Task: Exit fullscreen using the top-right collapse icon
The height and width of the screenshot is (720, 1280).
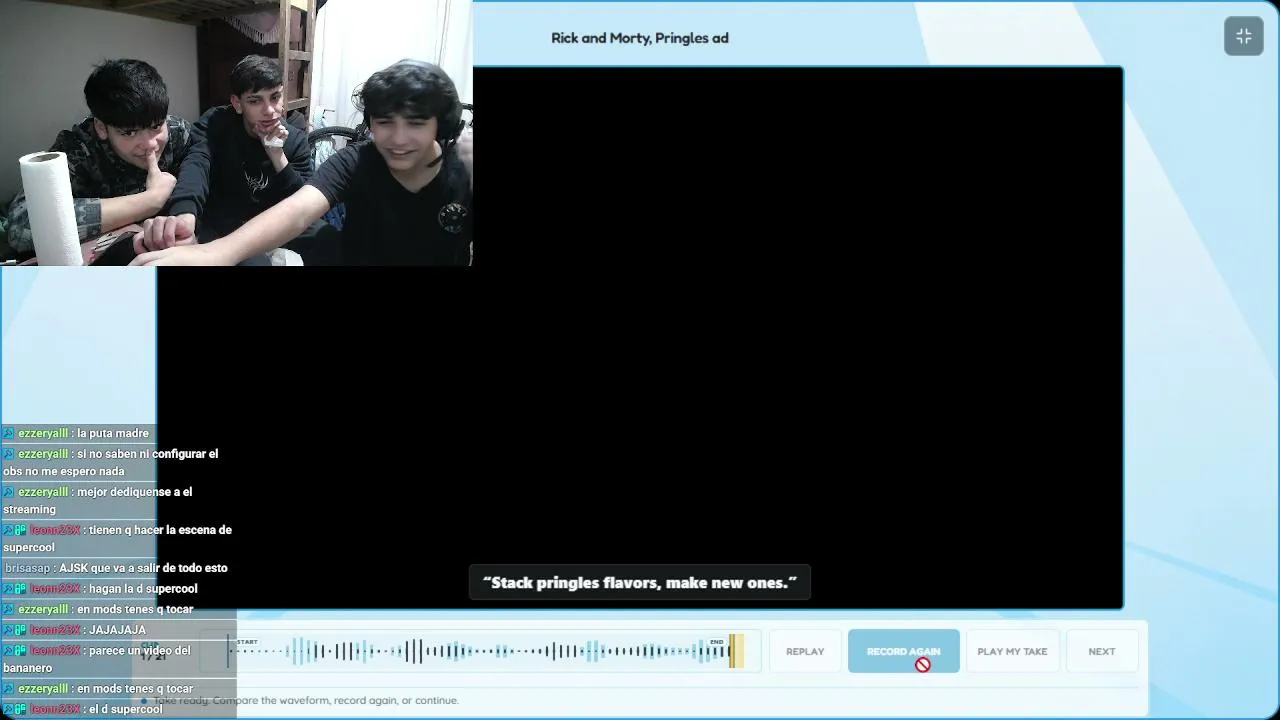Action: click(x=1243, y=36)
